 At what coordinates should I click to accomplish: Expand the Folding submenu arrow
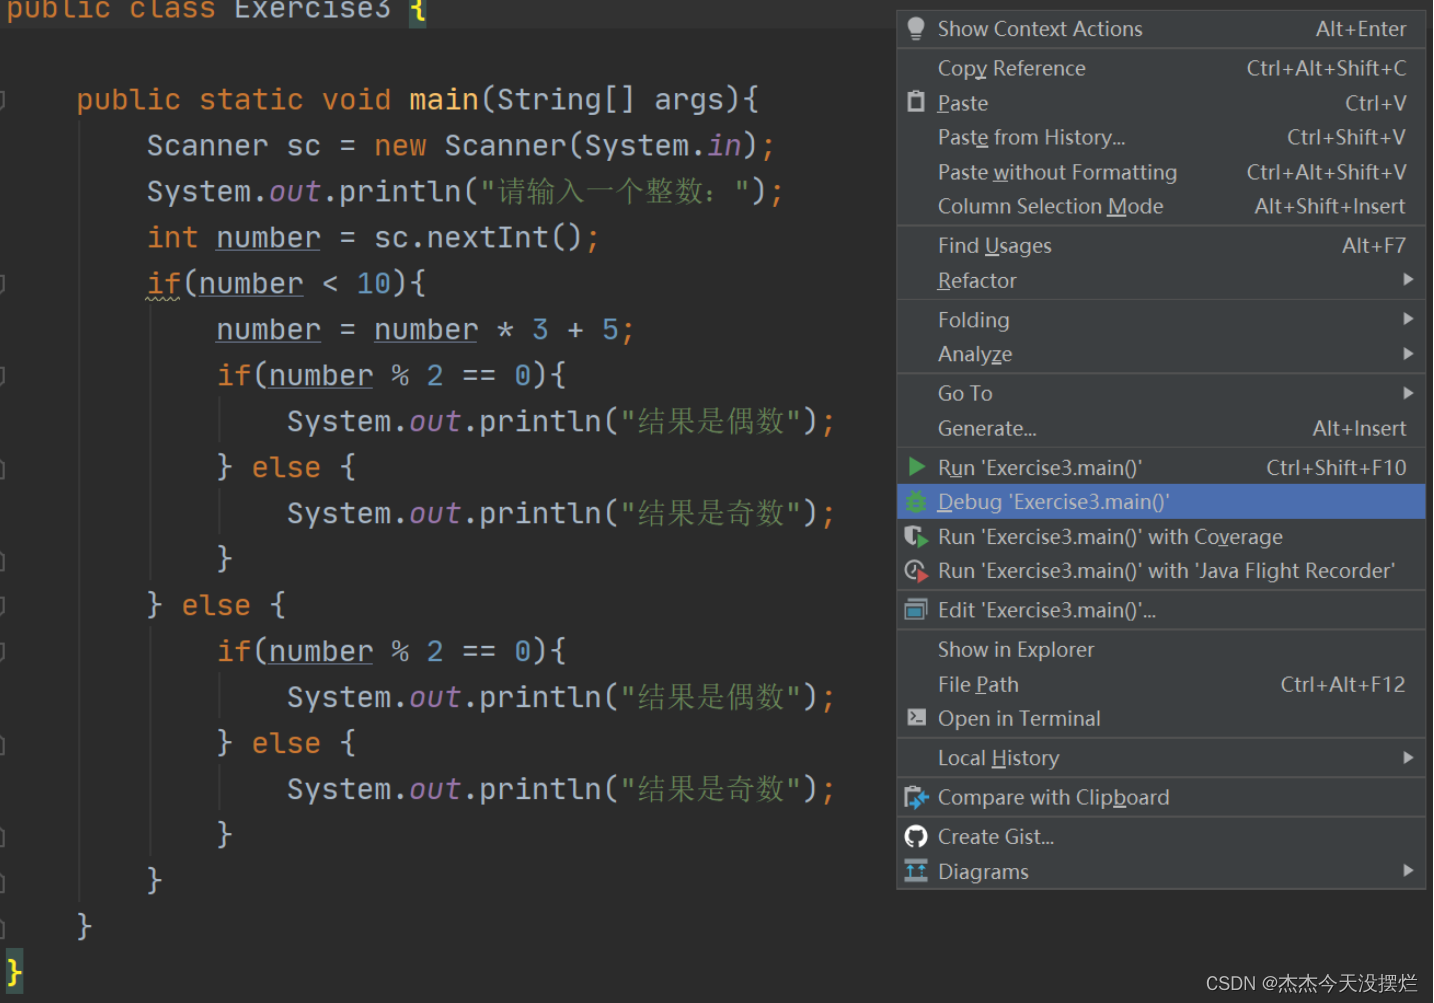tap(1408, 319)
